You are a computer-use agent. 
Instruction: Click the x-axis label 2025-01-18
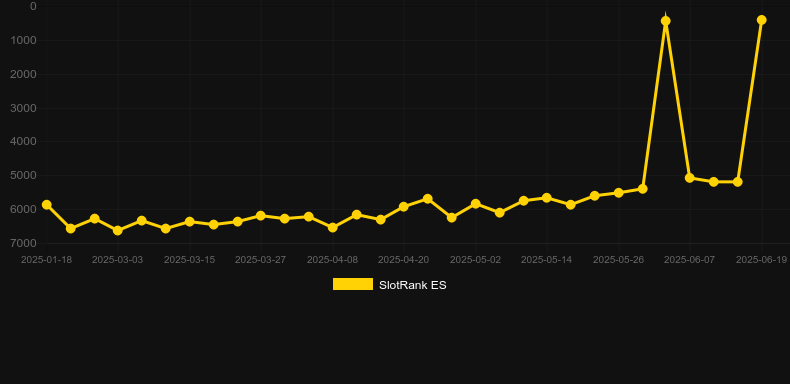[46, 260]
